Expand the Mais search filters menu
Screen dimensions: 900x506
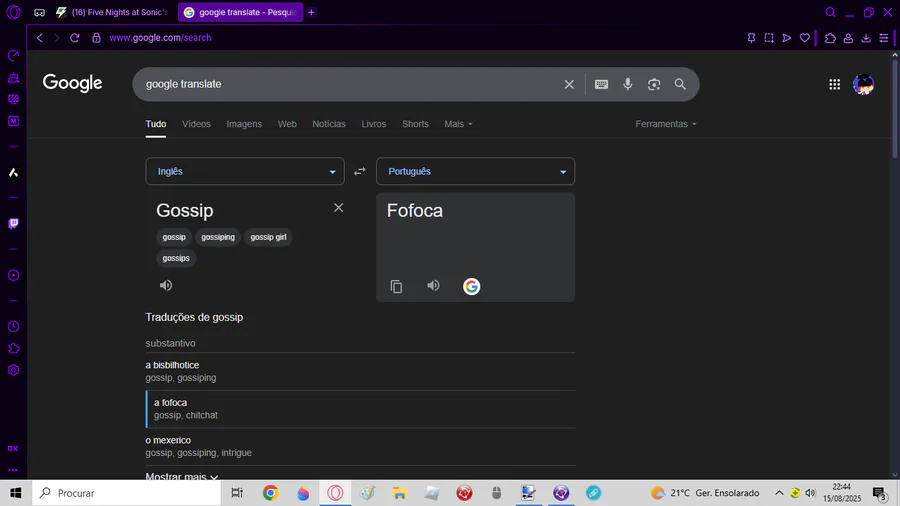[x=458, y=124]
